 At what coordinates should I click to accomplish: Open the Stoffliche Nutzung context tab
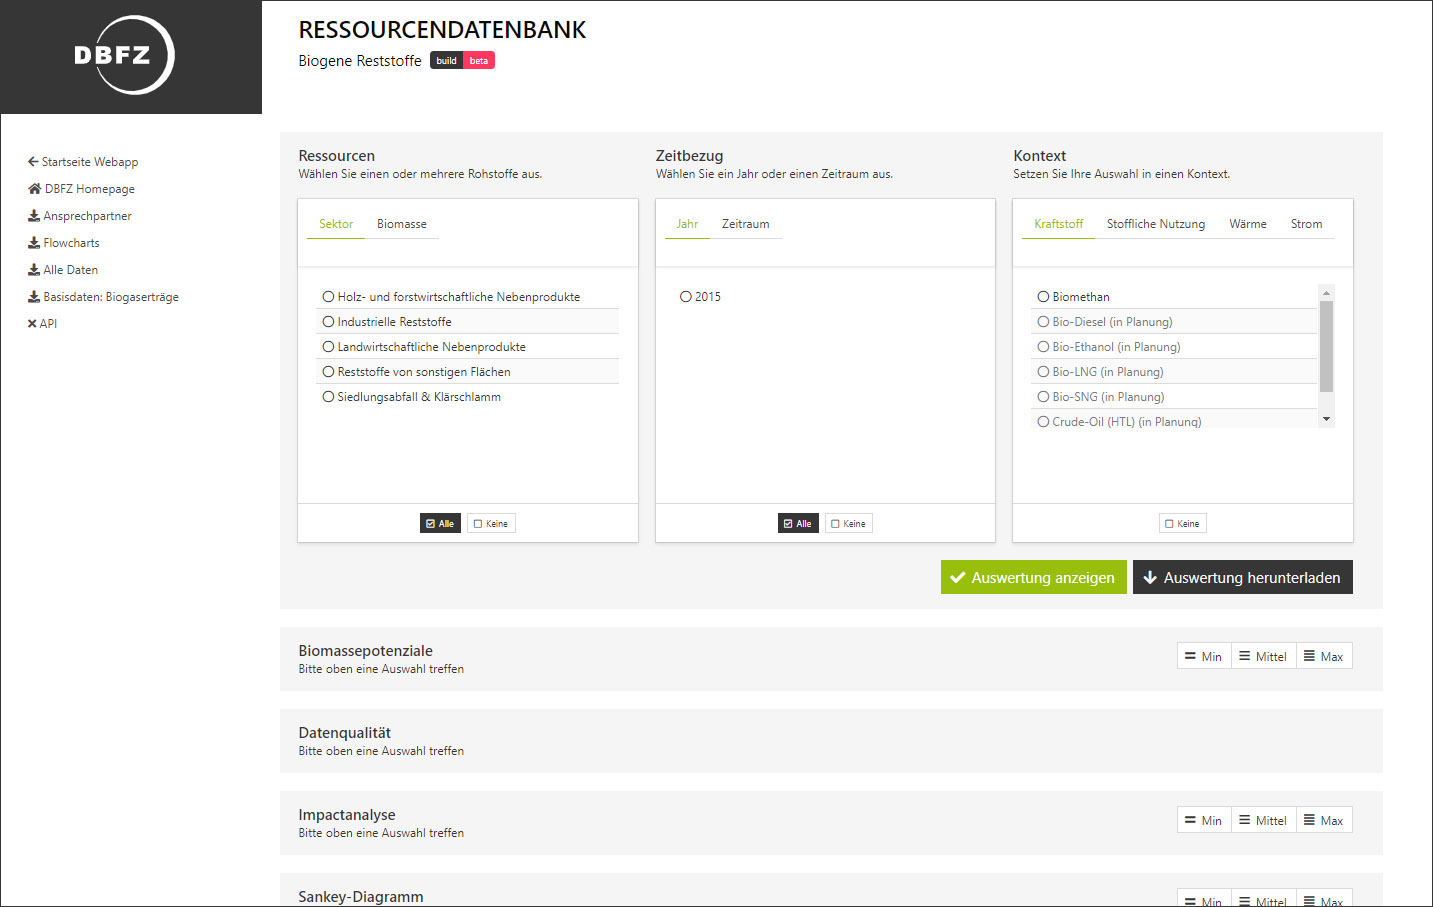1156,224
